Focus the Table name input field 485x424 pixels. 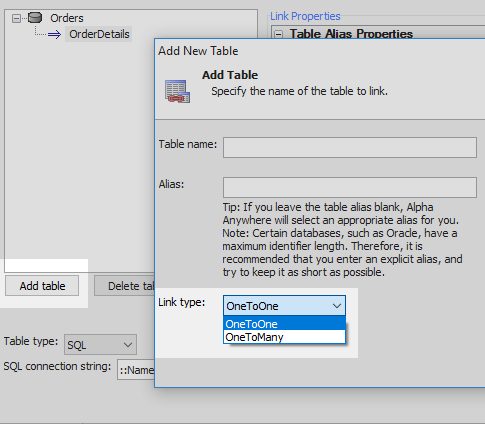pos(350,147)
